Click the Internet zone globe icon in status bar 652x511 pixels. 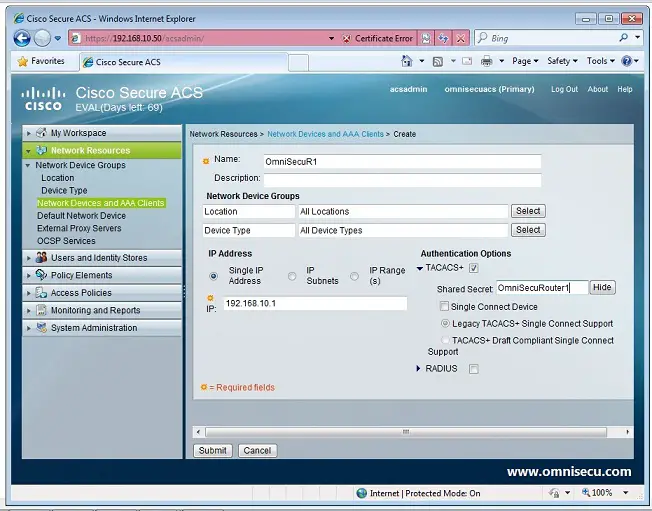[x=362, y=493]
